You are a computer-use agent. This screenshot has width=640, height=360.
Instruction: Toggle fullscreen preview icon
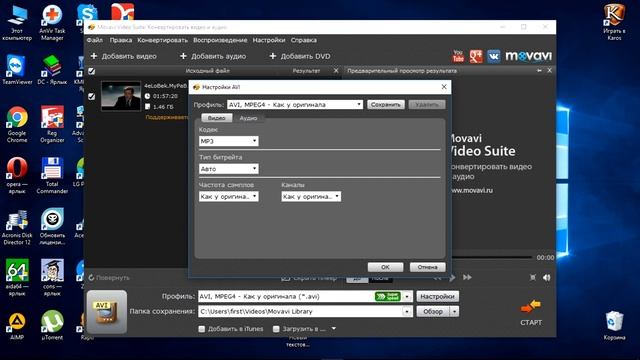click(x=533, y=278)
